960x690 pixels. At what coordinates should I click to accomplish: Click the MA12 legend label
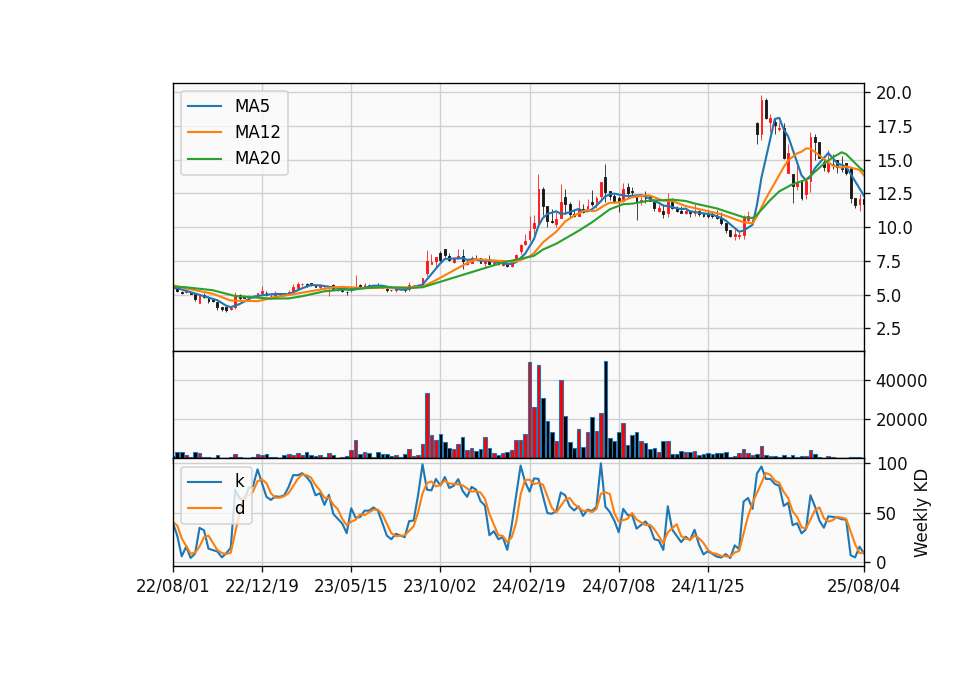257,132
